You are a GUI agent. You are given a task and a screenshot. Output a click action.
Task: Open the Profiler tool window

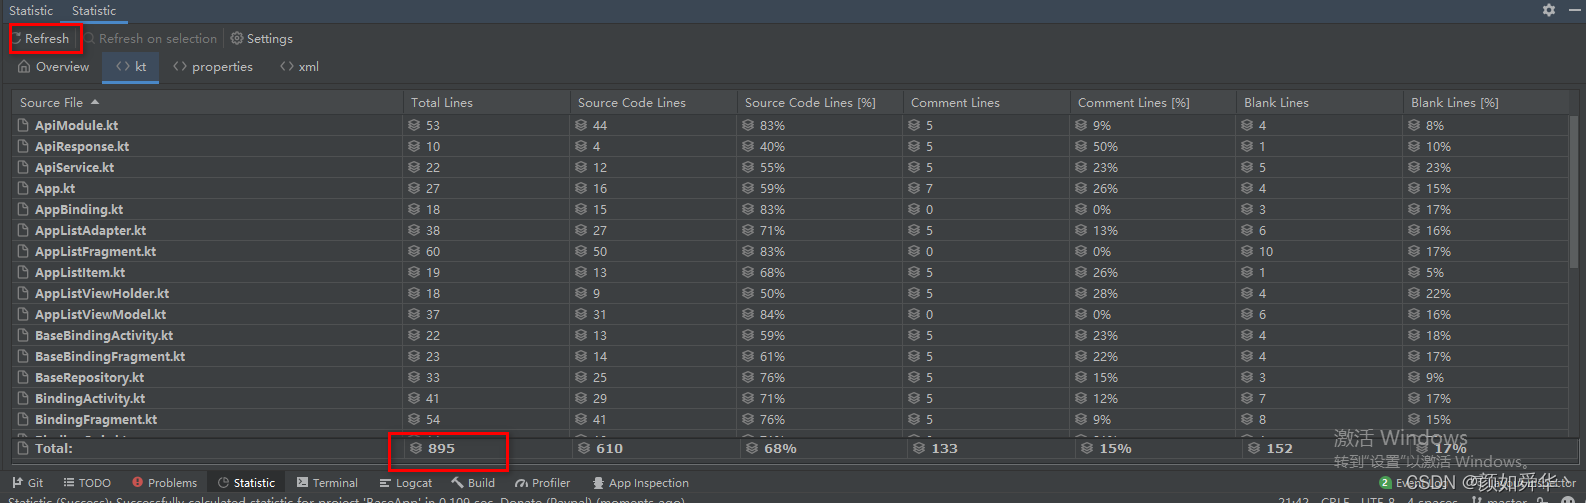[542, 483]
